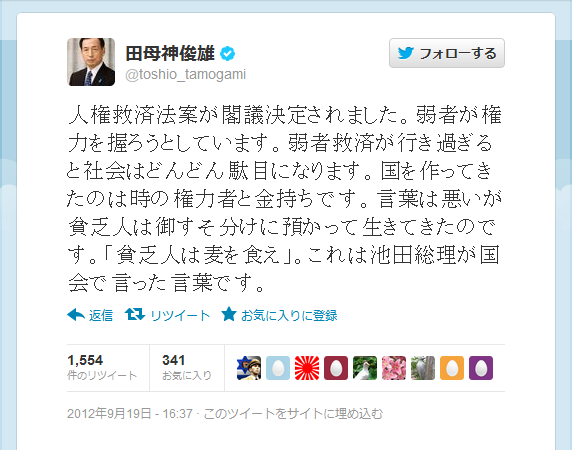
Task: Click the reply arrow icon
Action: [x=76, y=314]
